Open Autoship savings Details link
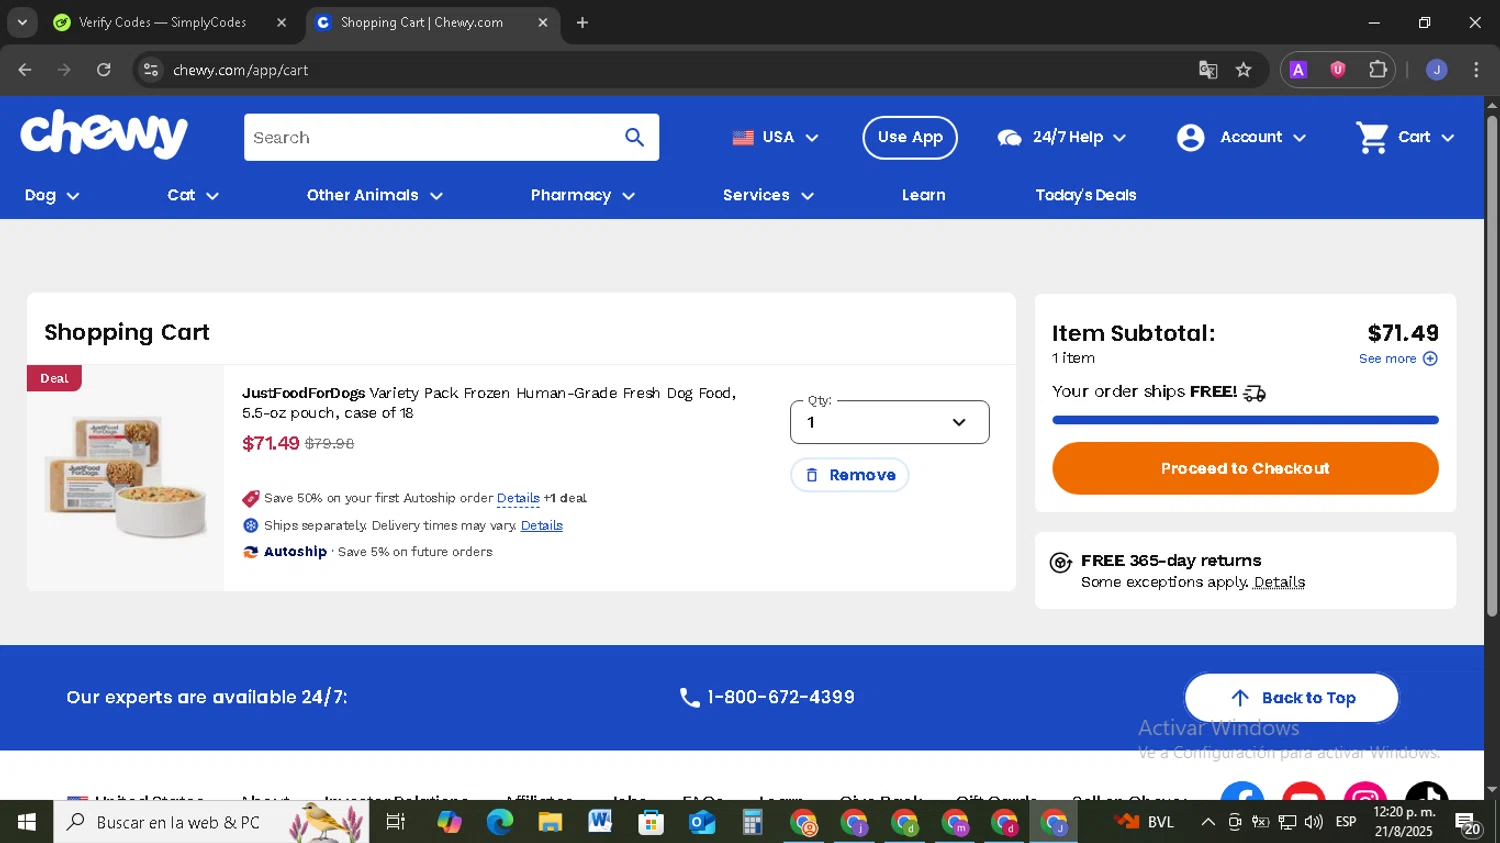The image size is (1500, 843). (x=518, y=498)
